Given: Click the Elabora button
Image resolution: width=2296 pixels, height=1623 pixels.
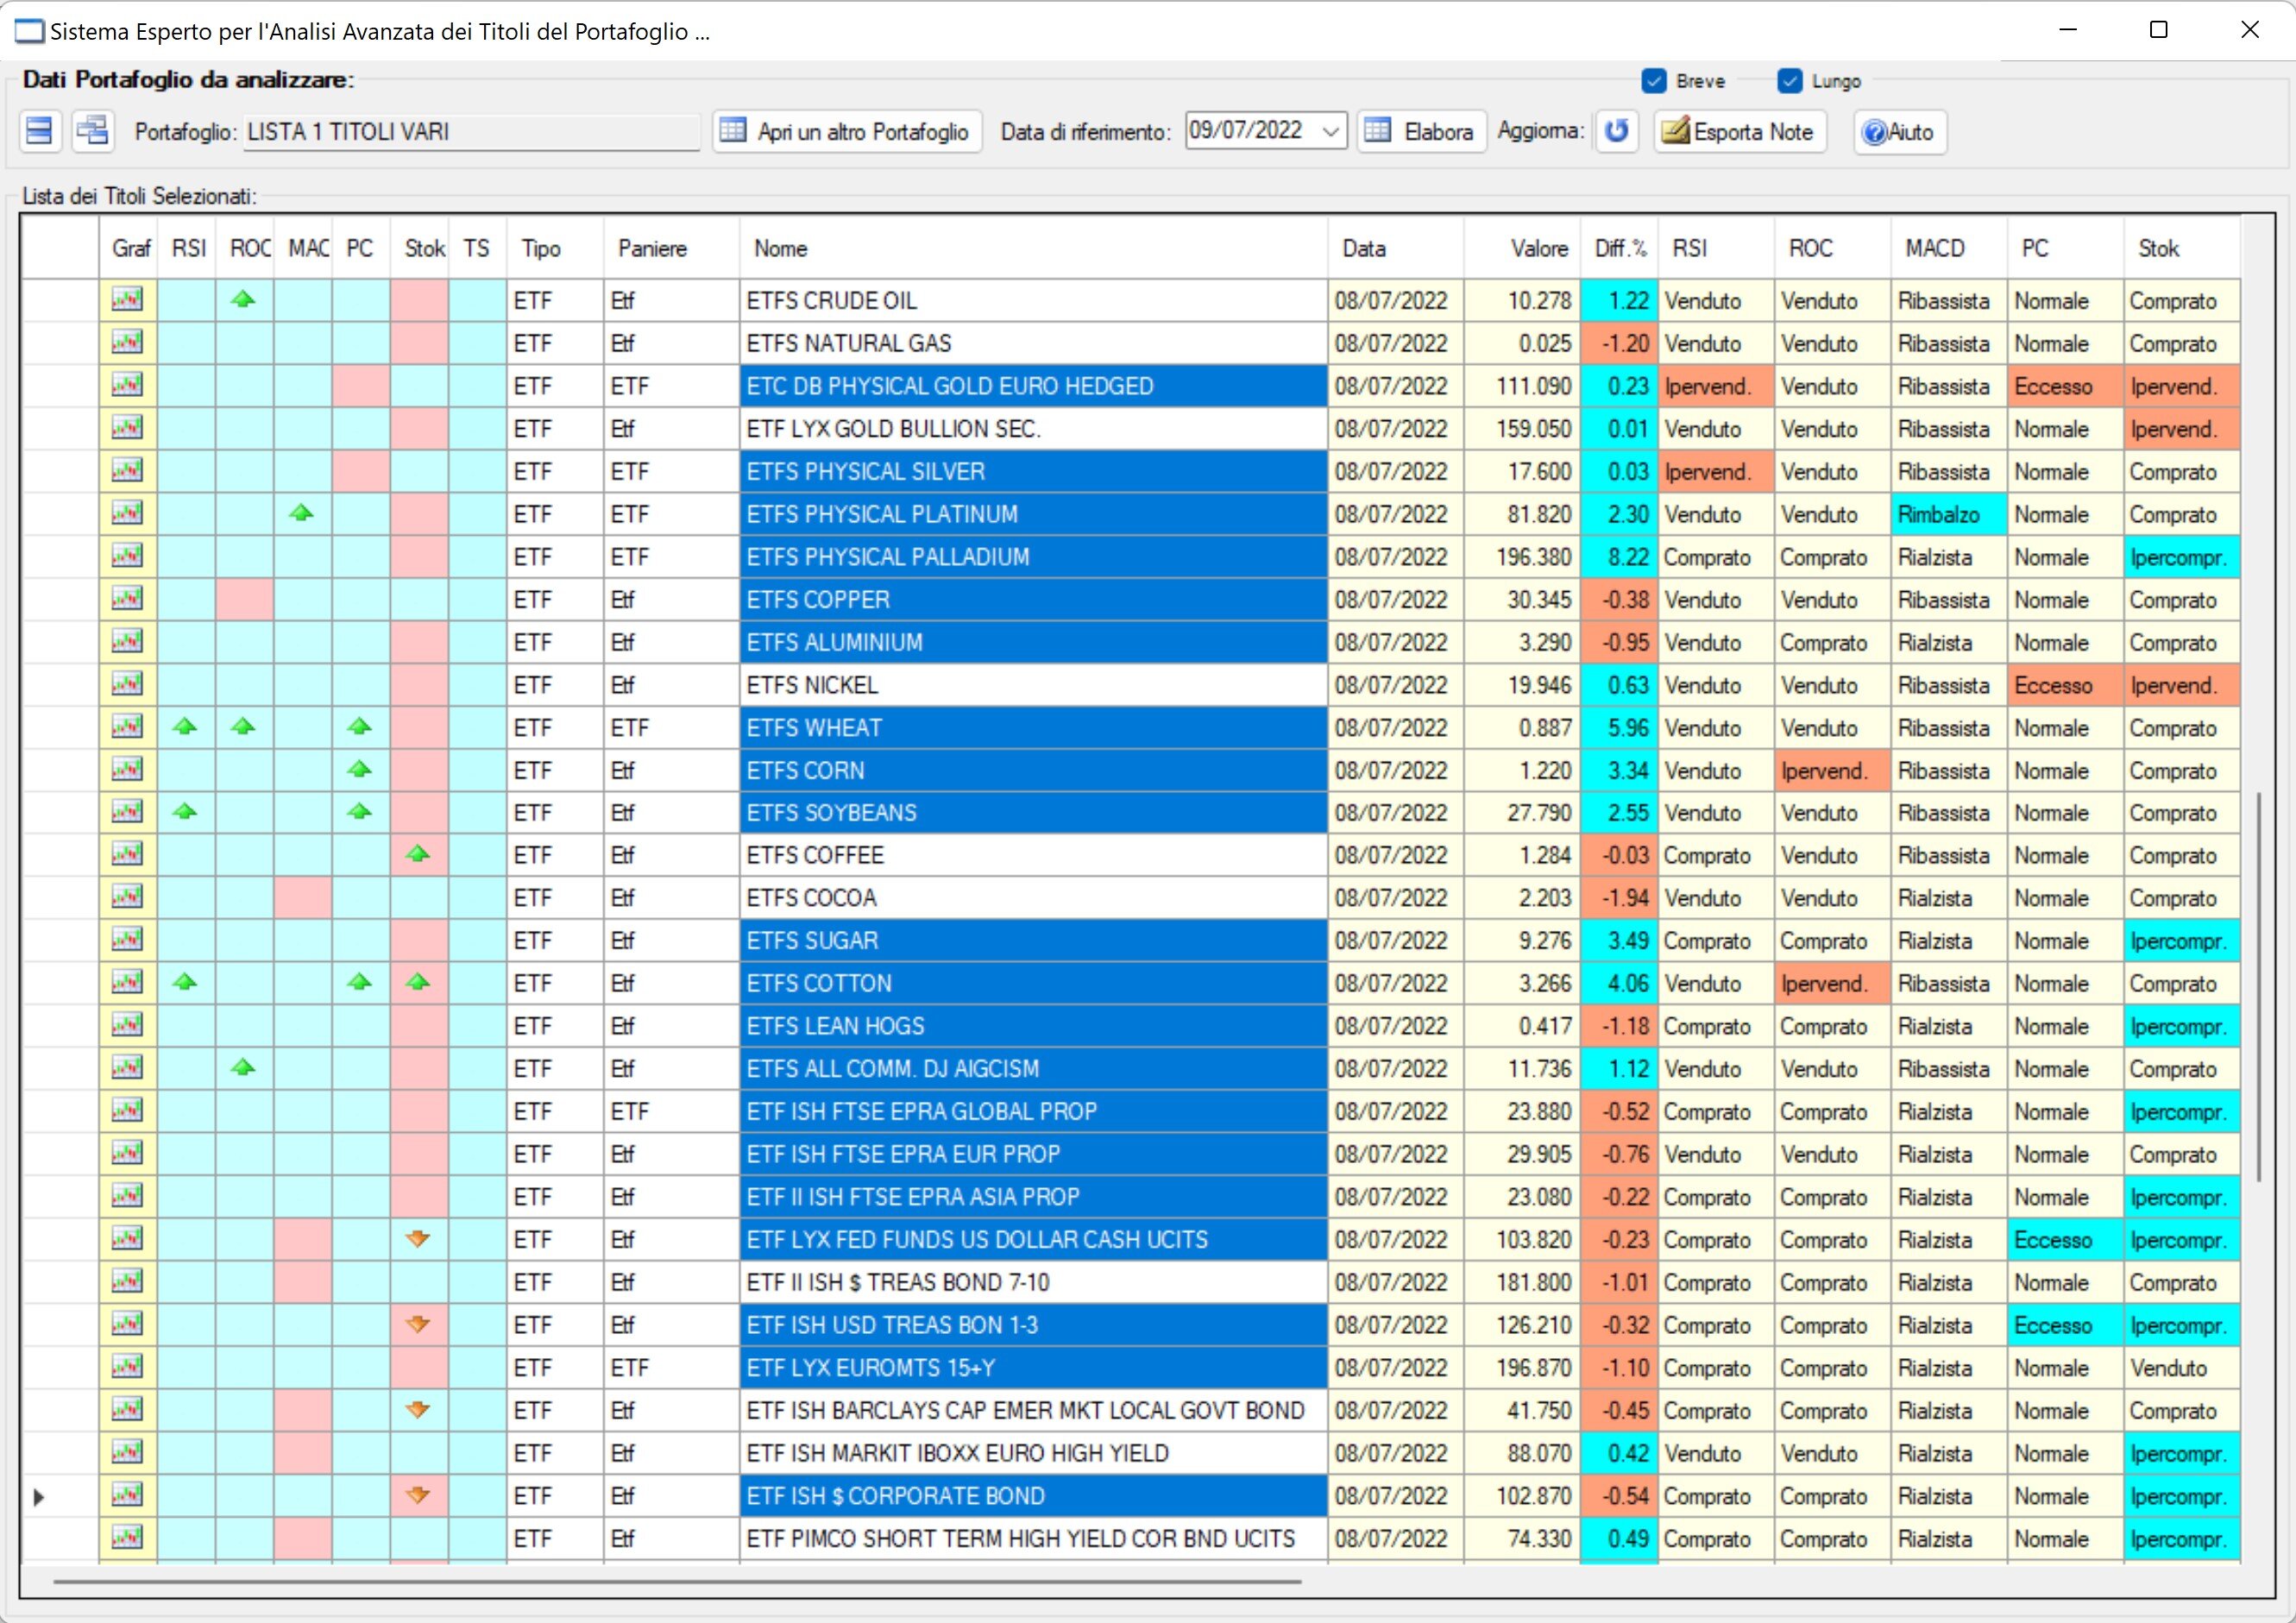Looking at the screenshot, I should (1421, 131).
